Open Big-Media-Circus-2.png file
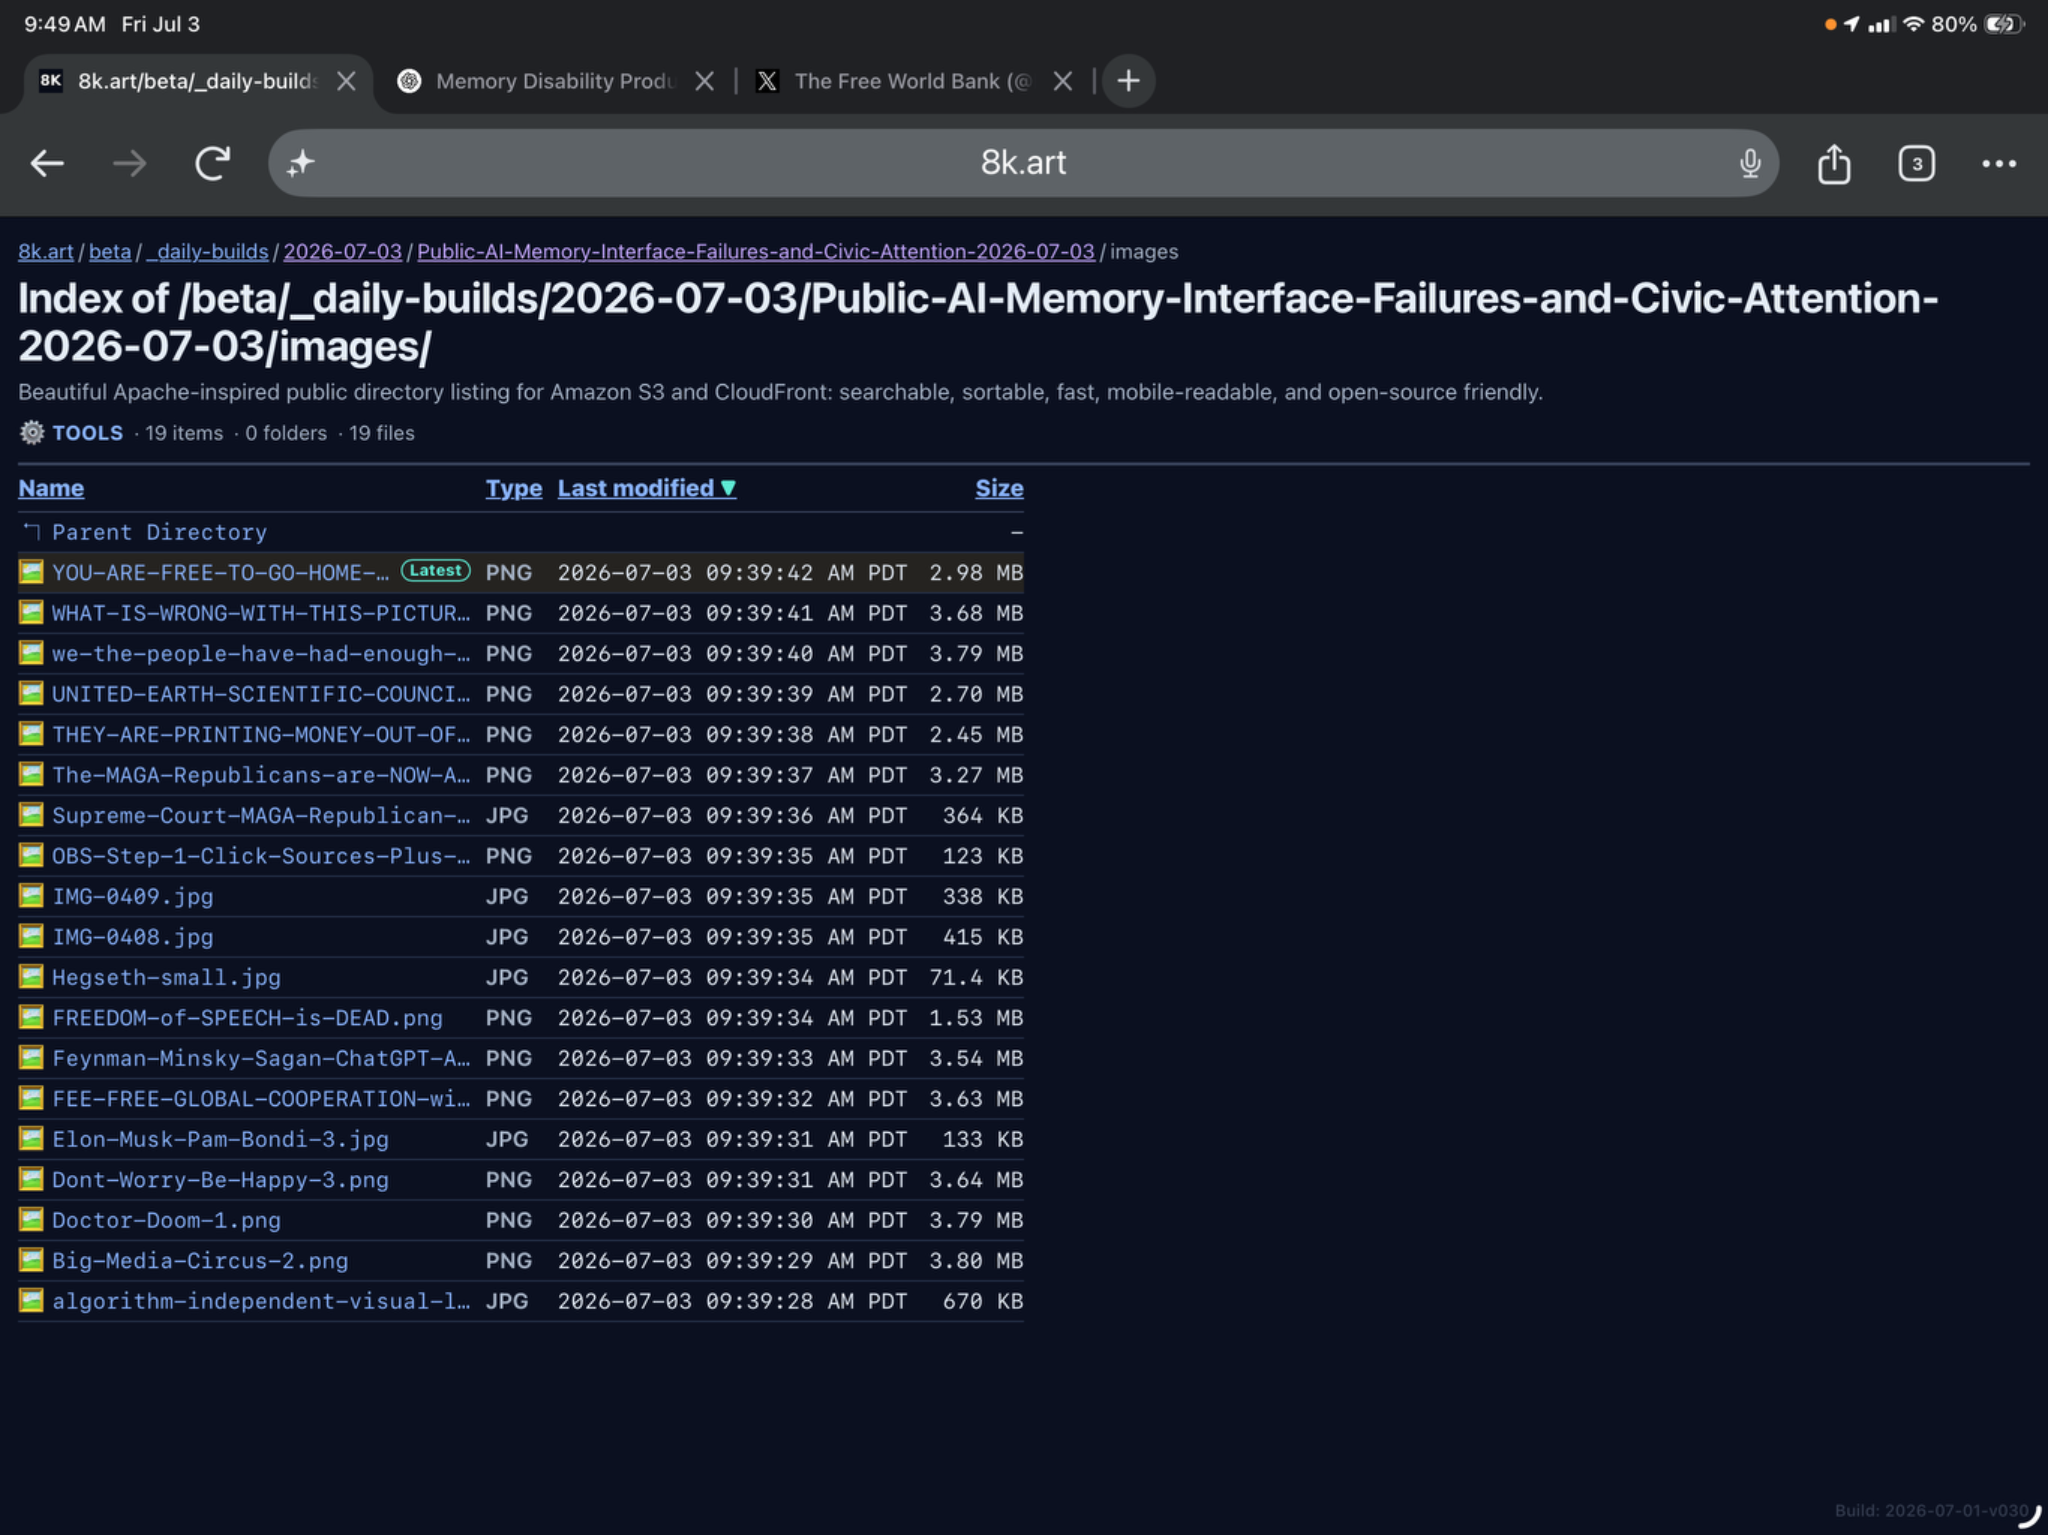Viewport: 2048px width, 1535px height. click(x=200, y=1261)
